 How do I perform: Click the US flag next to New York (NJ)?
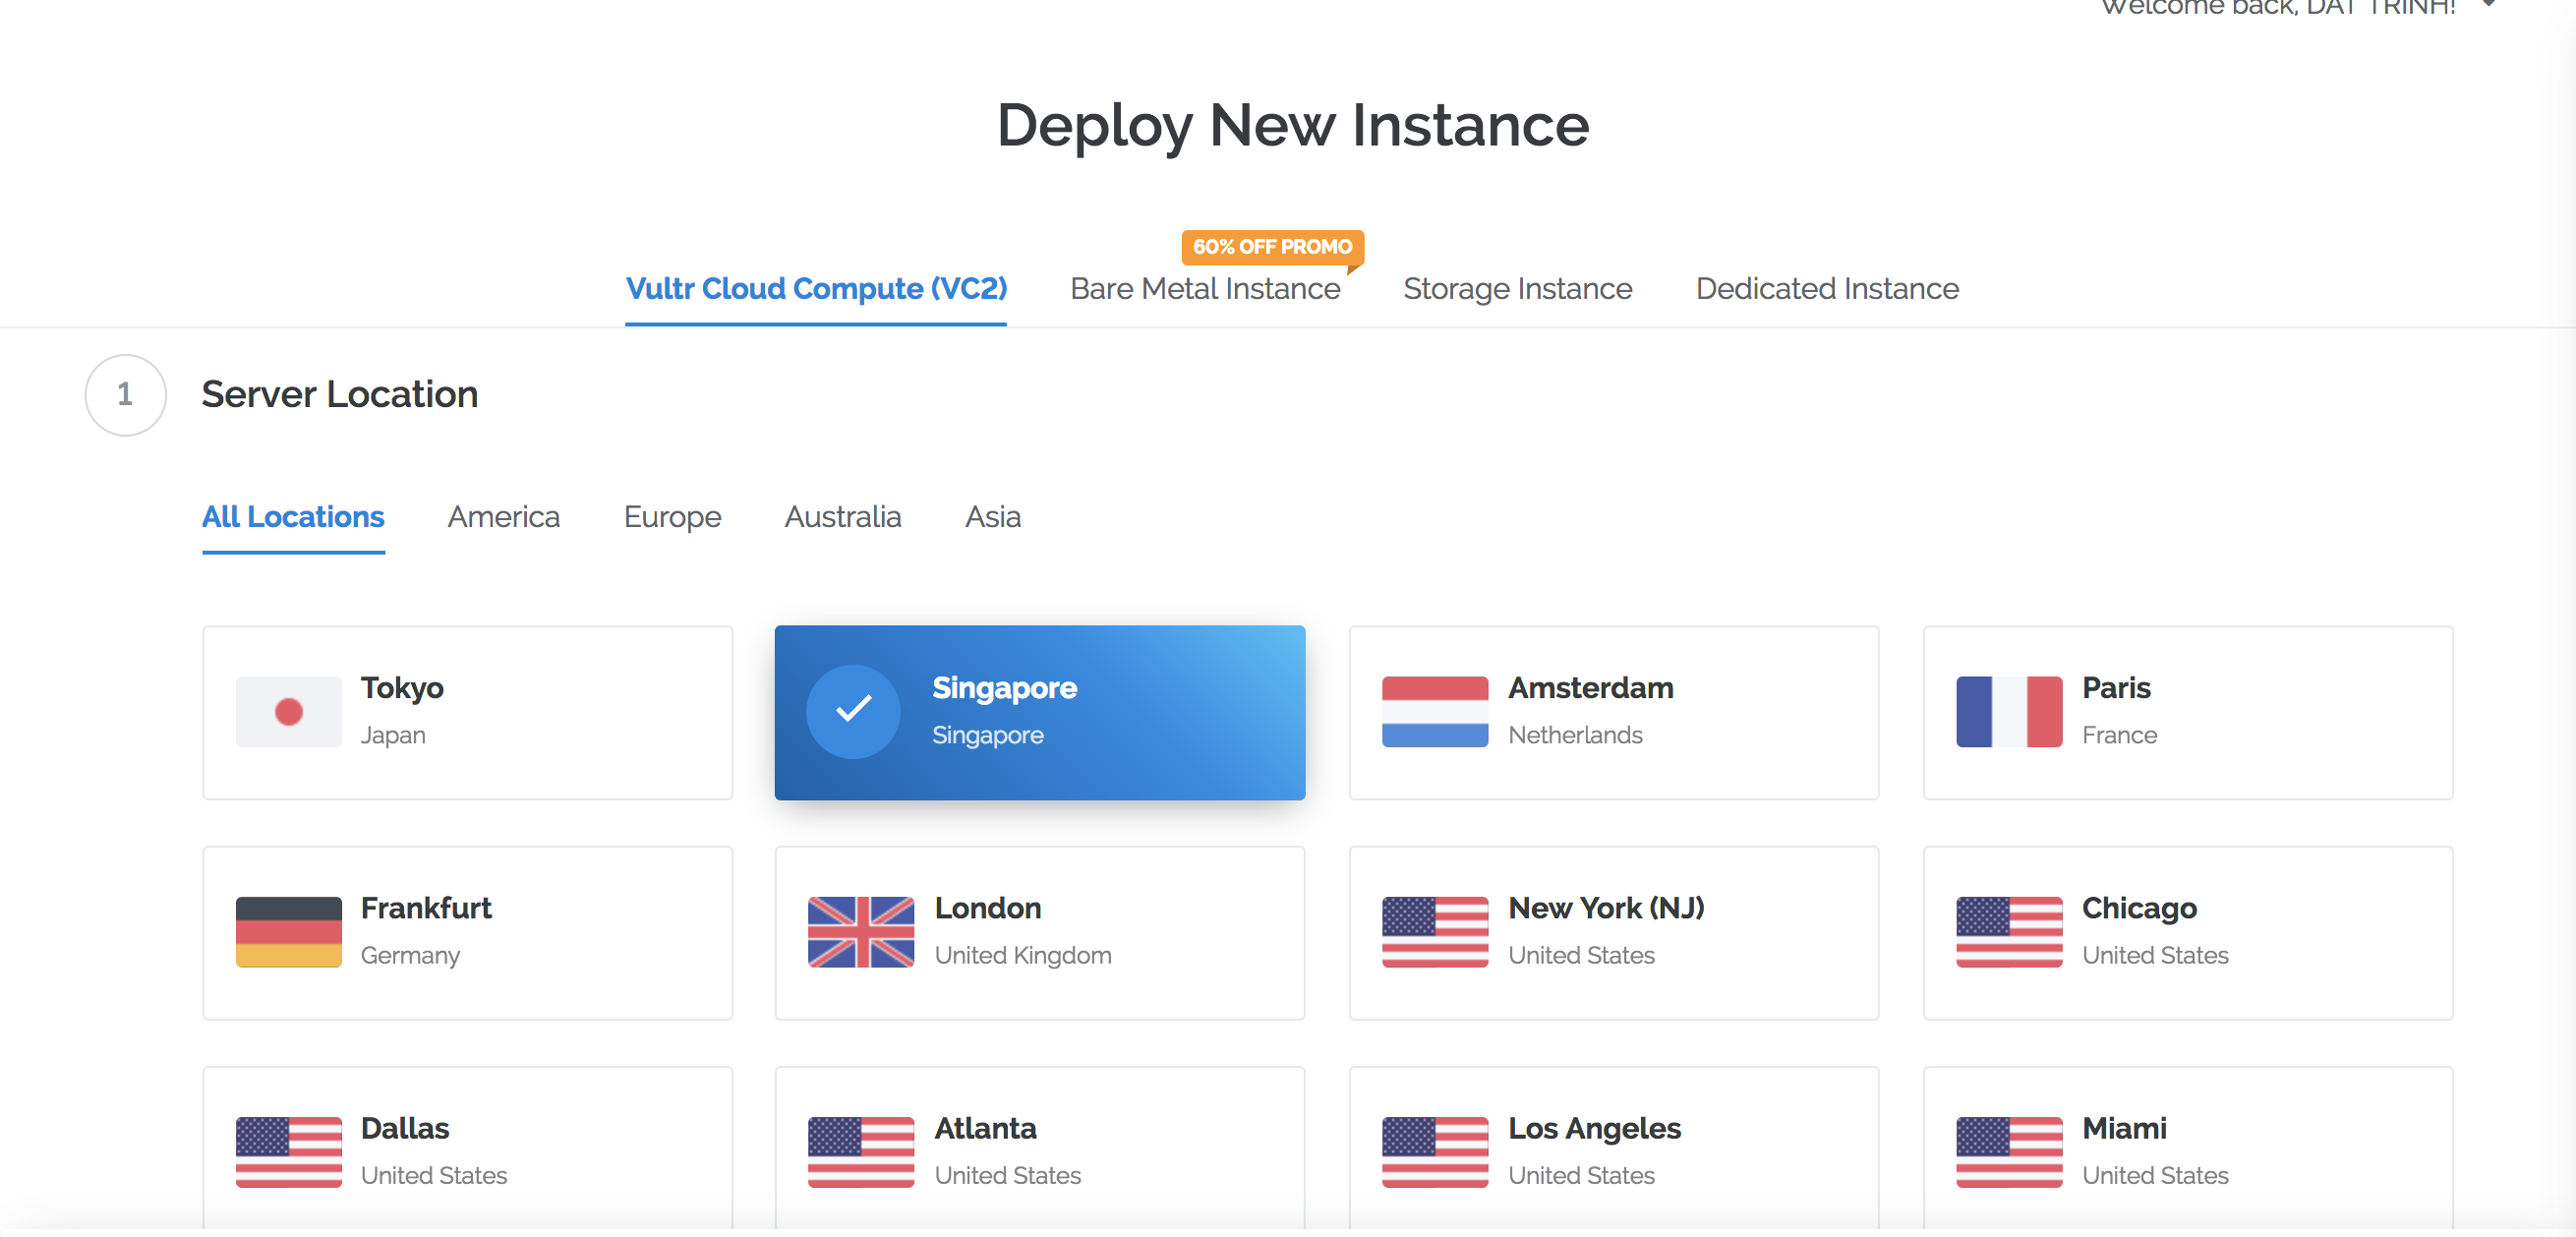1434,931
